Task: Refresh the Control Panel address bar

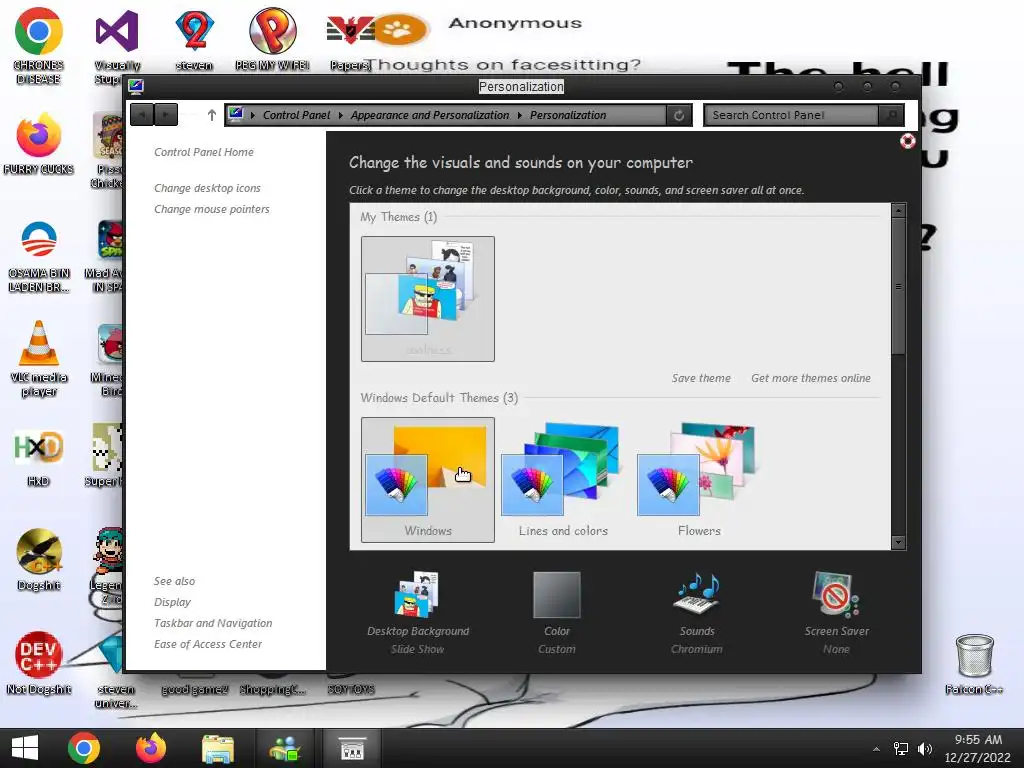Action: (679, 115)
